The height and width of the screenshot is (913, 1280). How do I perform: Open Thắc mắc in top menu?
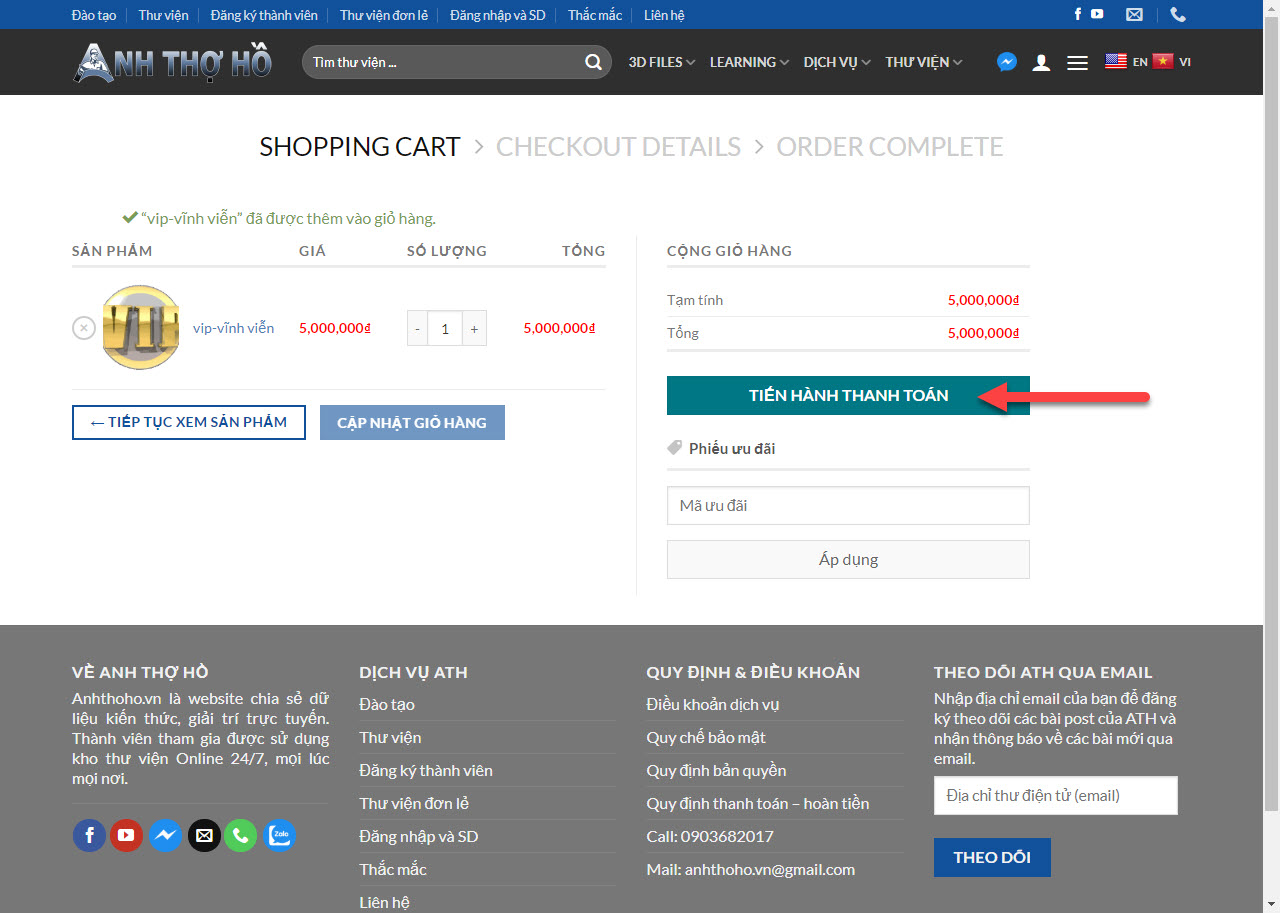coord(595,15)
